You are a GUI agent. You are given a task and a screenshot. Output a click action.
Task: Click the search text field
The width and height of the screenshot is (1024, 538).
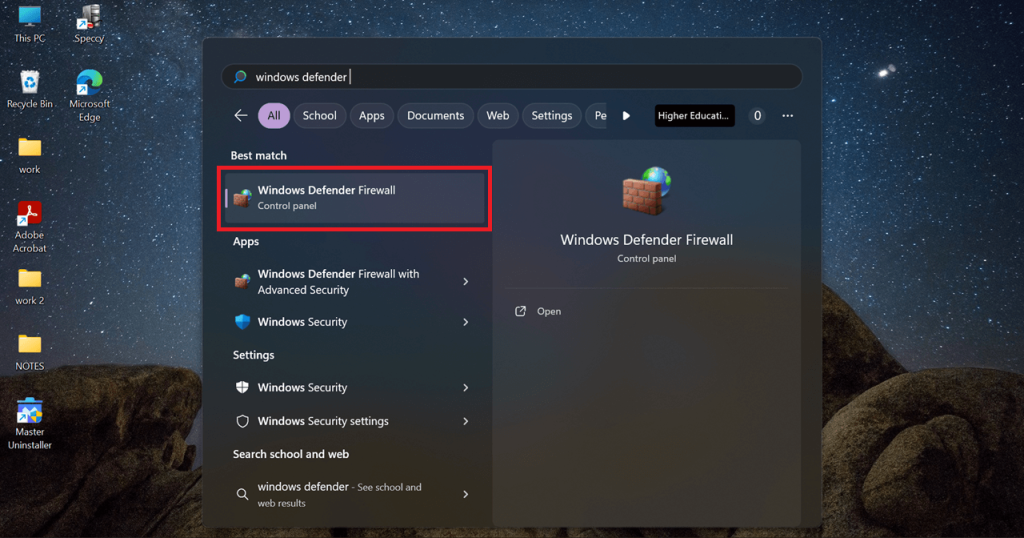(x=511, y=76)
